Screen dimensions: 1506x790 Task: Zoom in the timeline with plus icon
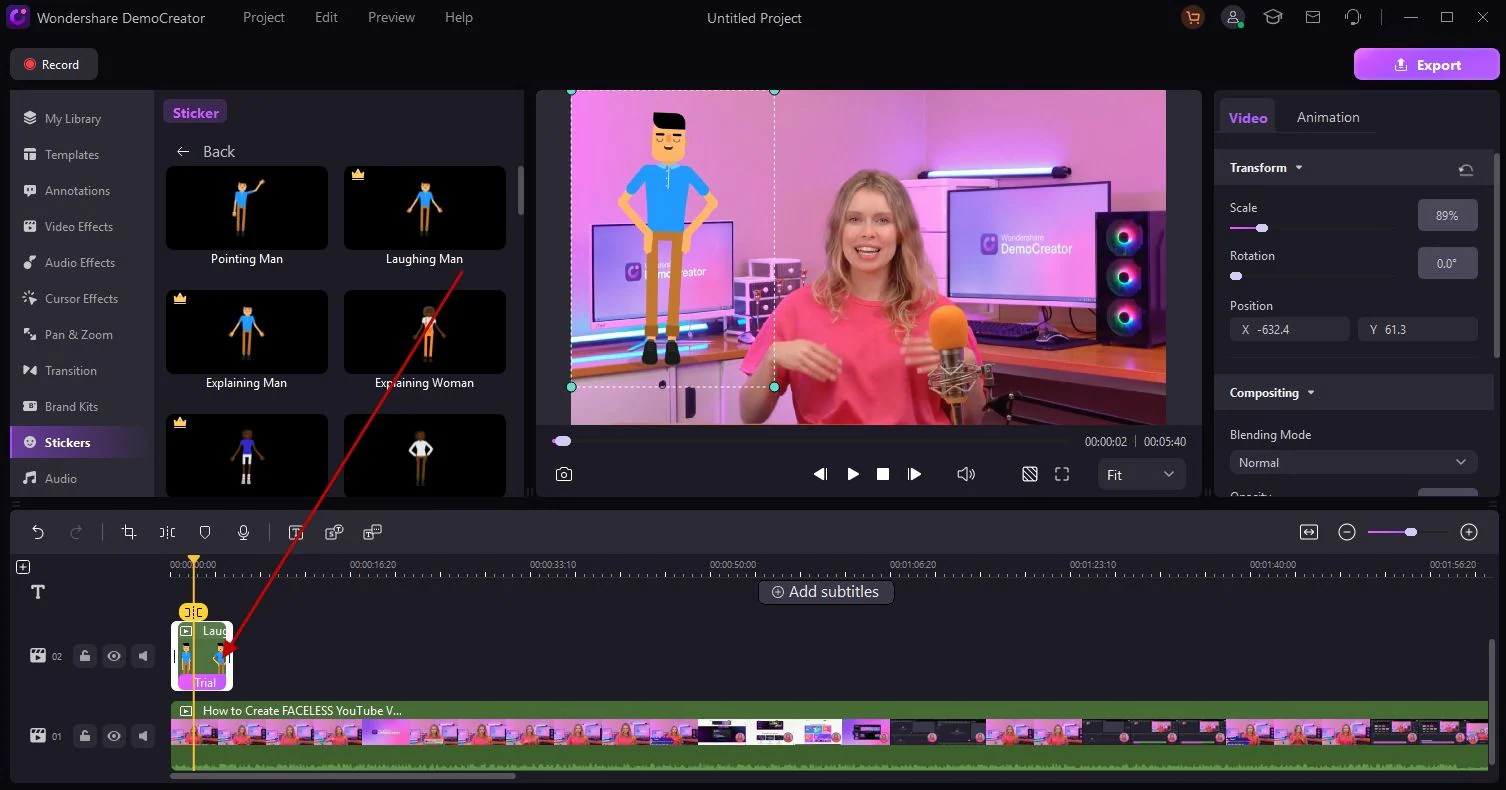click(1469, 532)
